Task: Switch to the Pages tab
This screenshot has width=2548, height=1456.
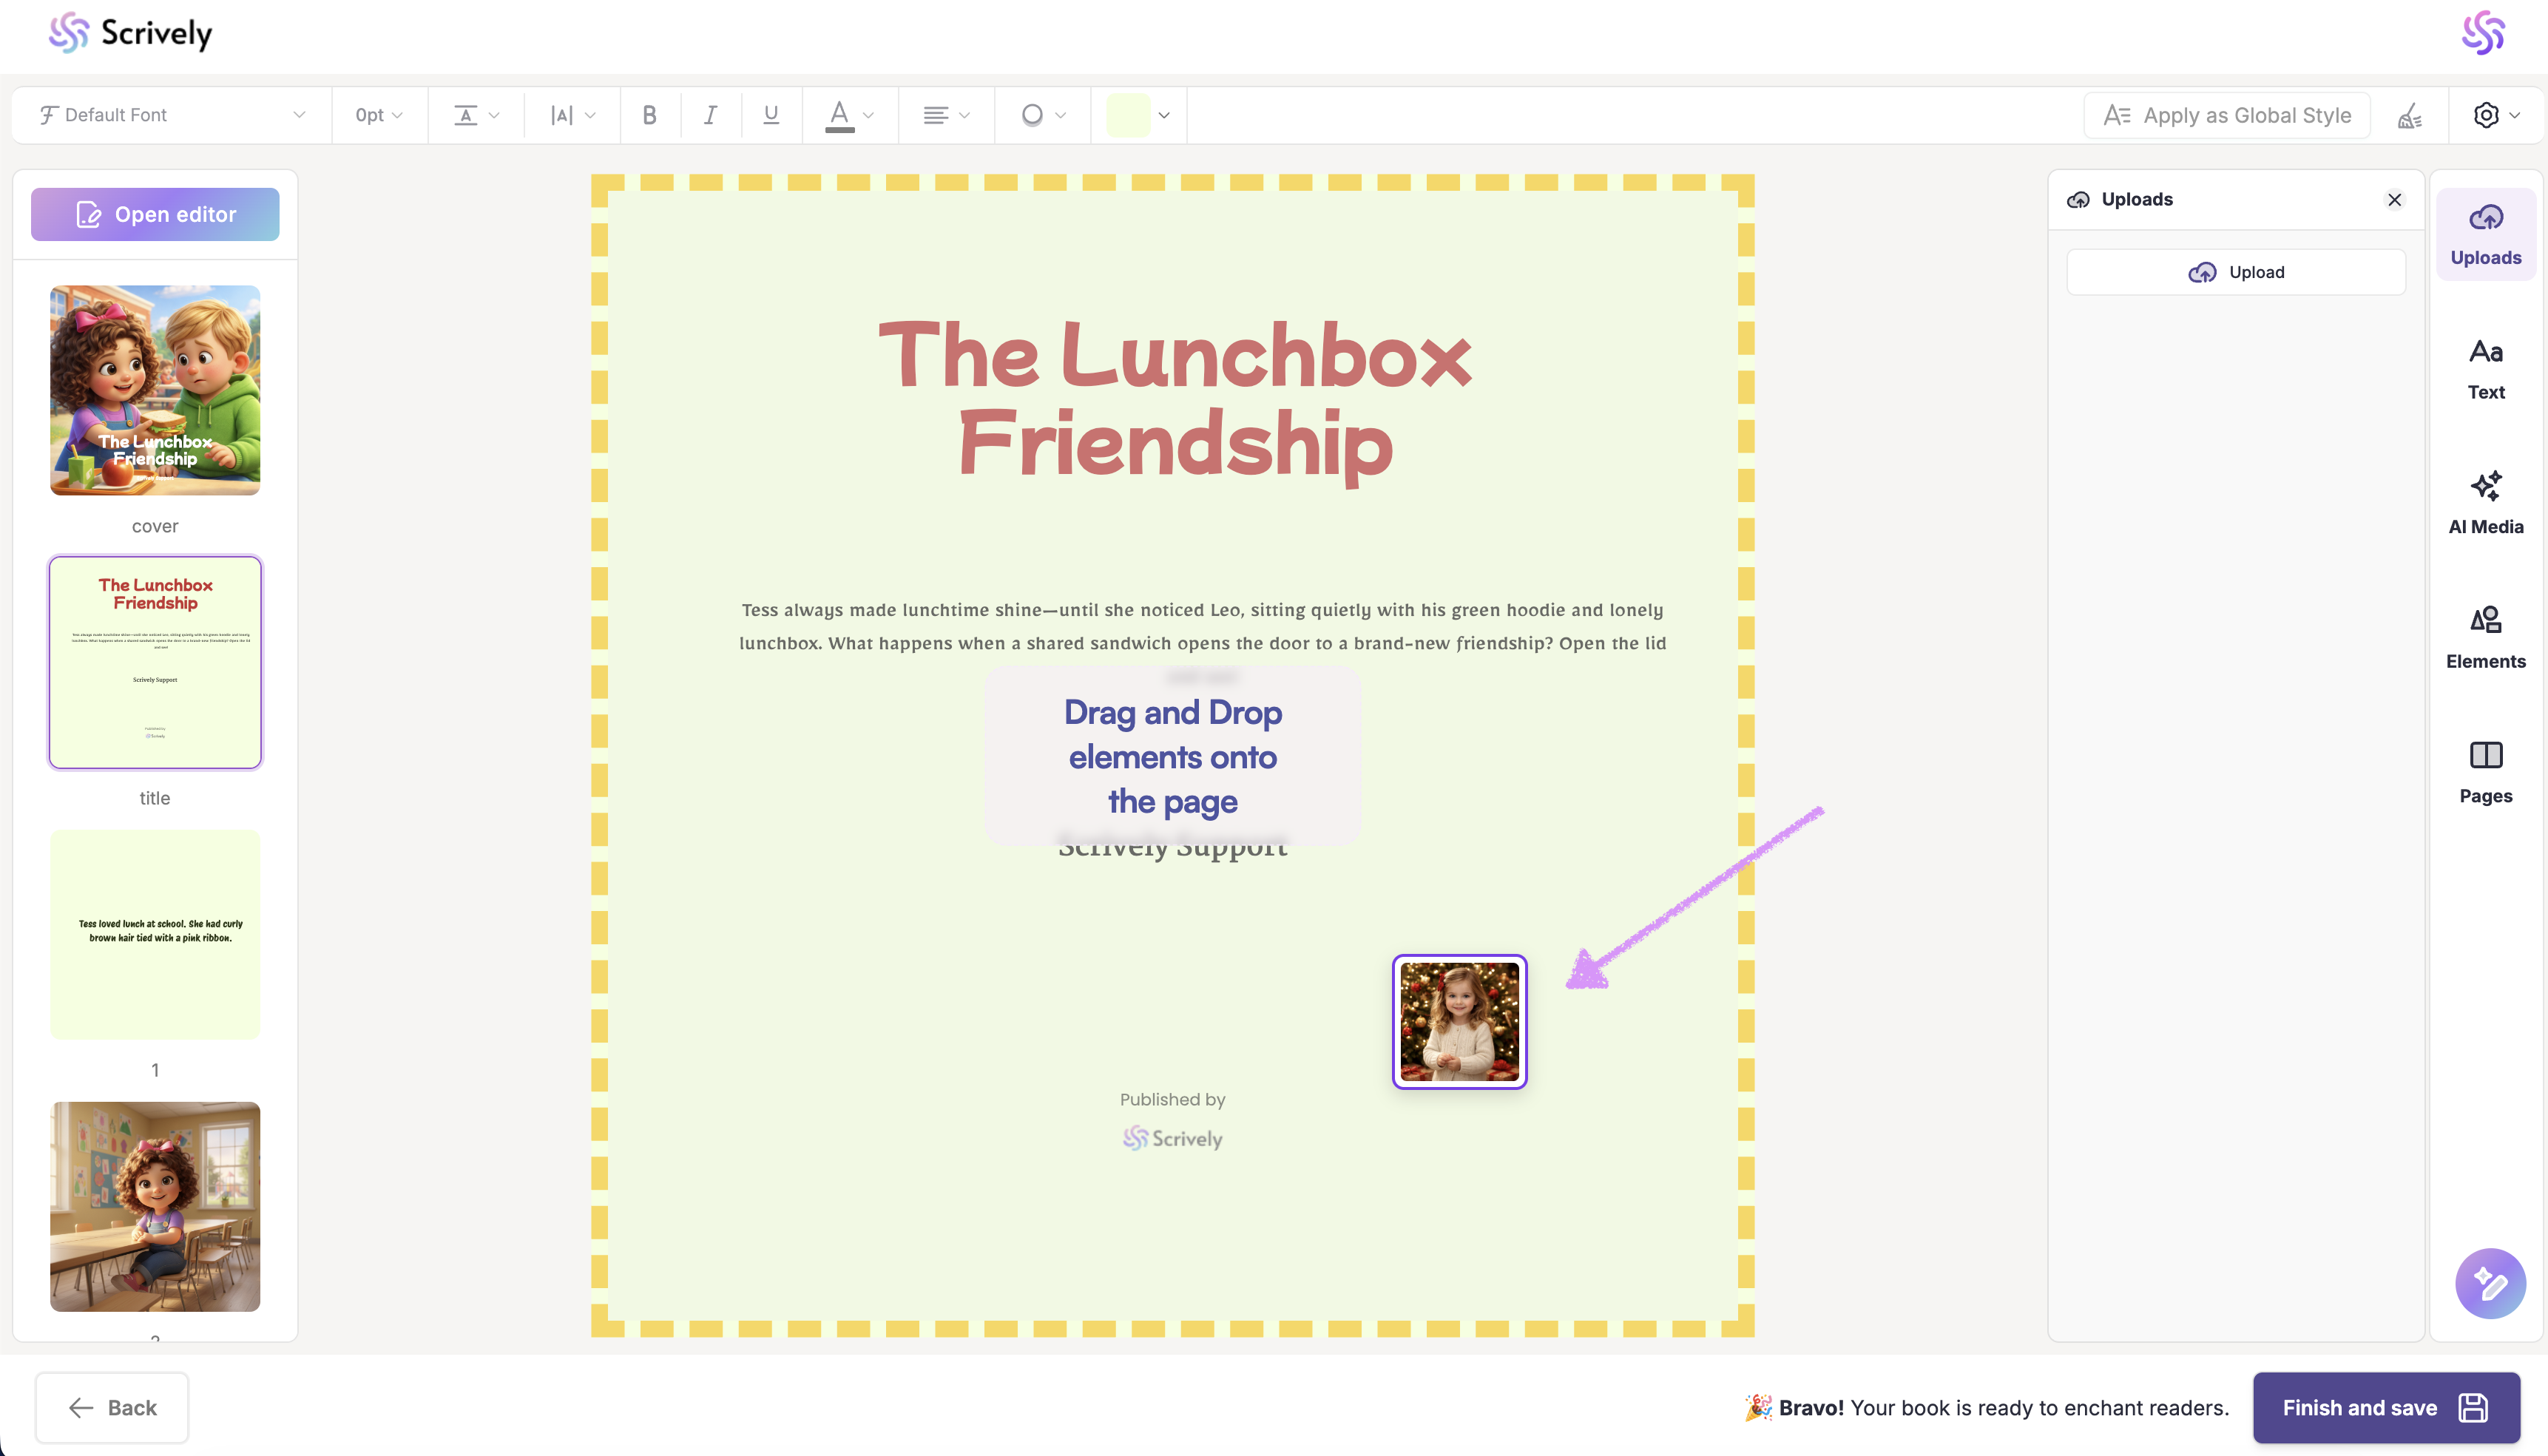Action: pos(2485,772)
